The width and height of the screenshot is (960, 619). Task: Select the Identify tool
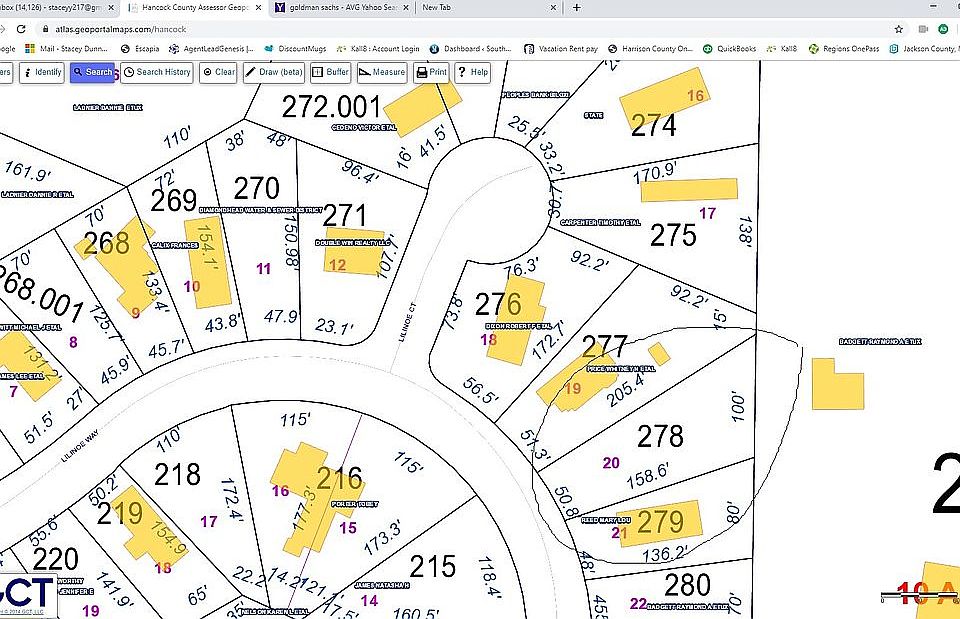tap(42, 72)
